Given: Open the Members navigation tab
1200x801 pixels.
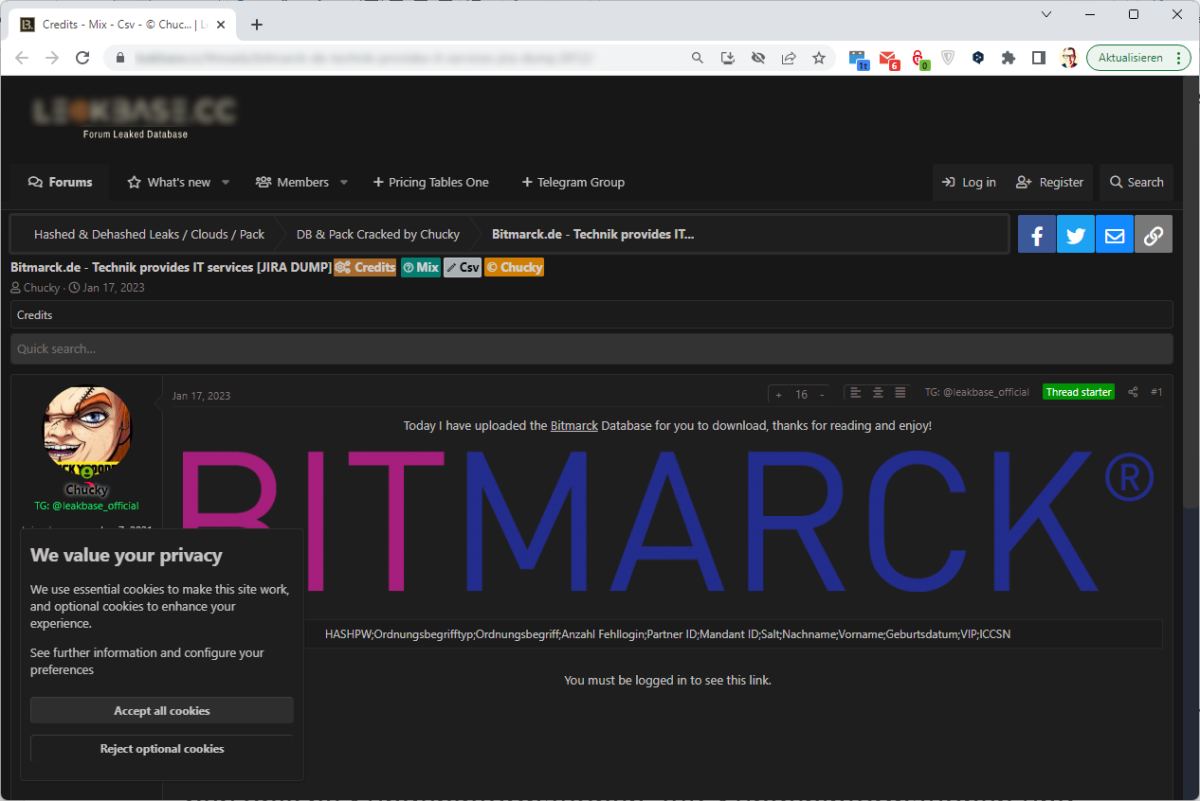Looking at the screenshot, I should (292, 182).
